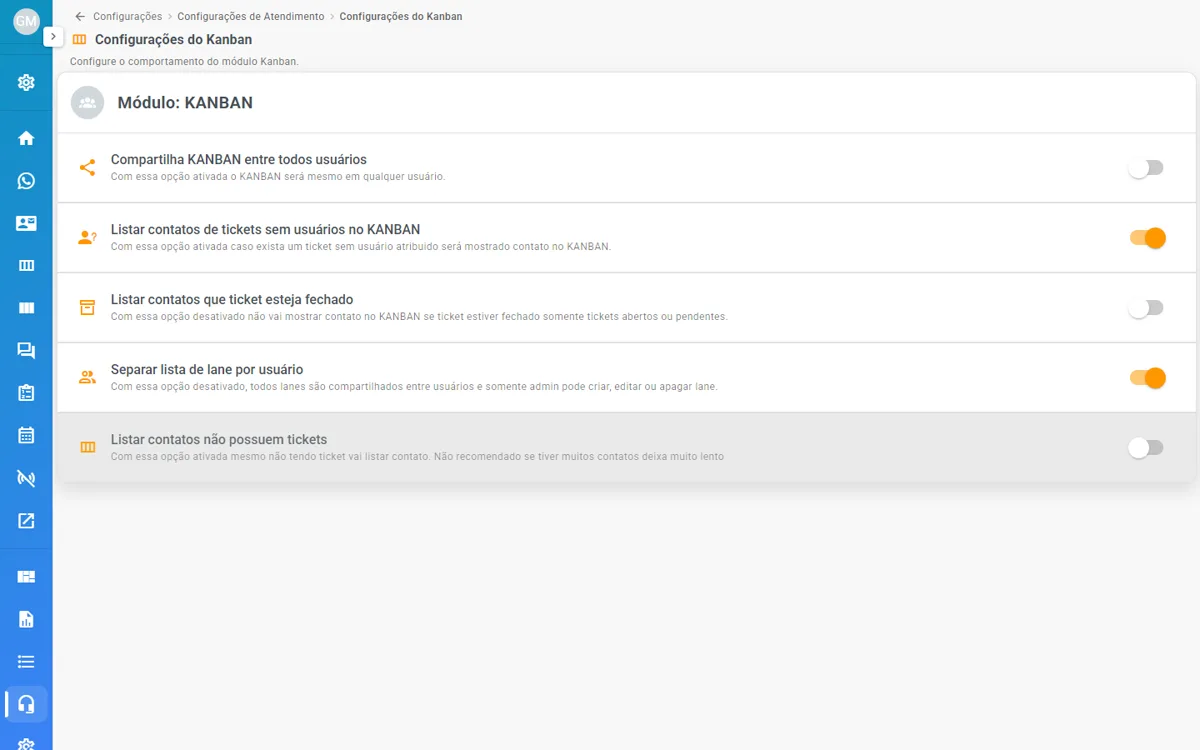Open the bulleted list icon in sidebar
This screenshot has height=750, width=1200.
coord(26,661)
